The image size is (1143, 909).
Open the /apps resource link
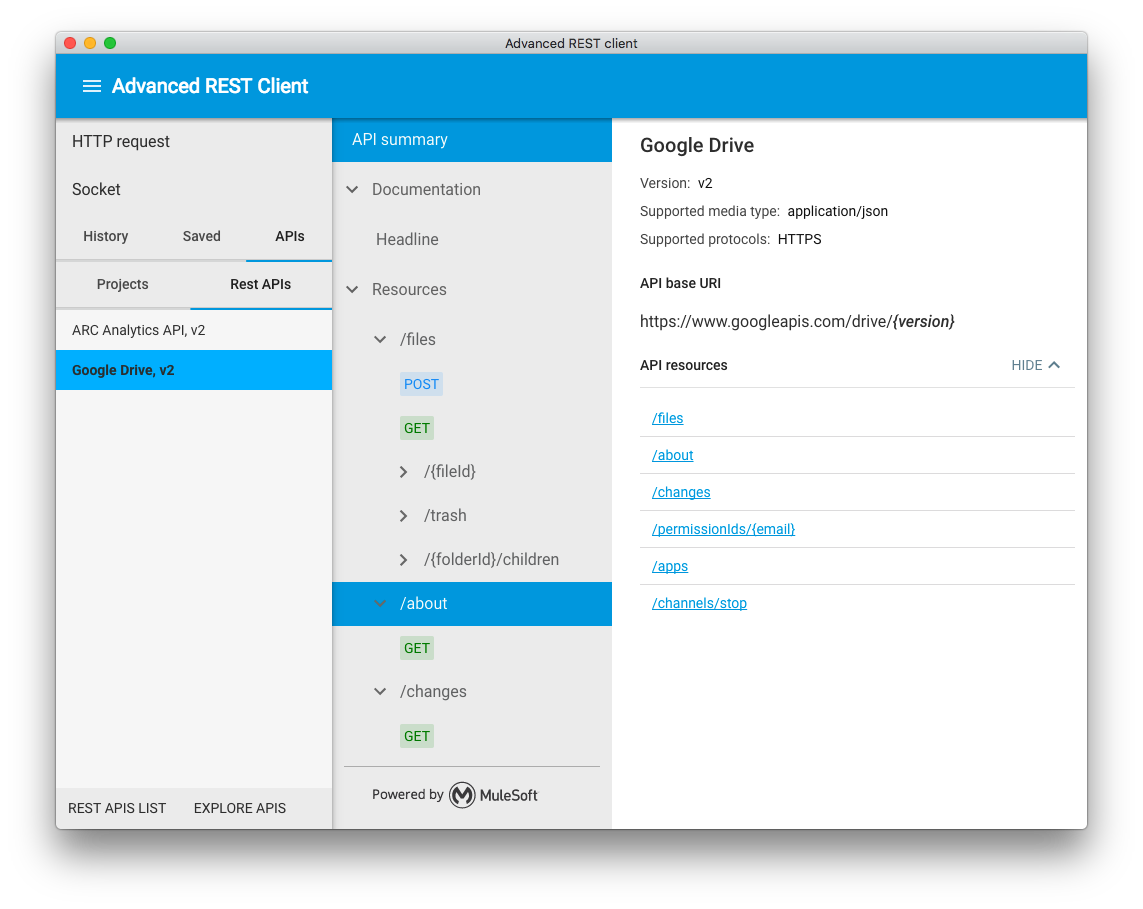tap(670, 566)
